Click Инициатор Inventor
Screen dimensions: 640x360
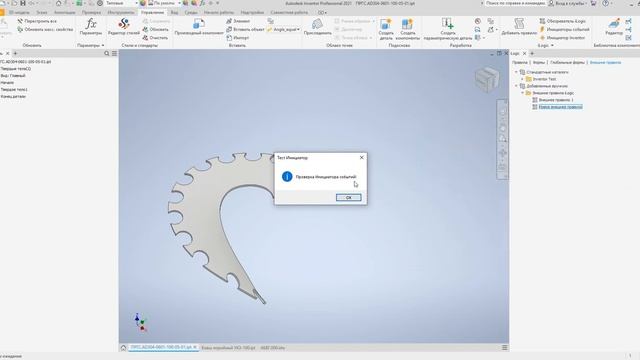tap(562, 38)
